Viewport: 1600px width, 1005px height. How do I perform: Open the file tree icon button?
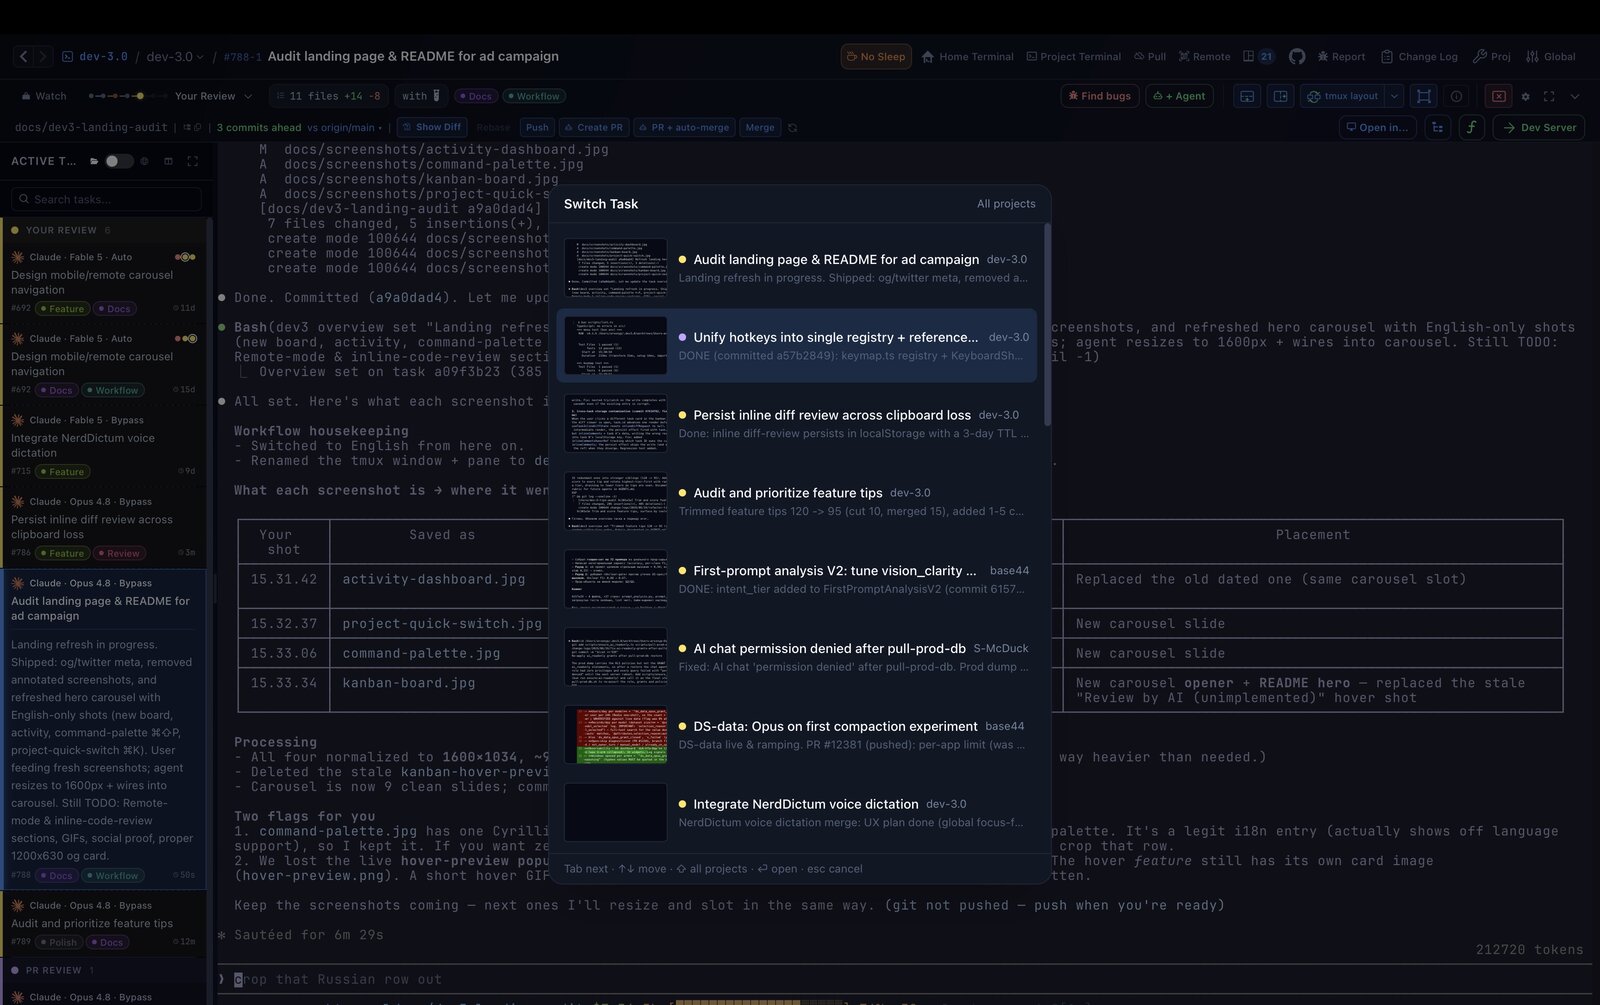[x=1438, y=127]
